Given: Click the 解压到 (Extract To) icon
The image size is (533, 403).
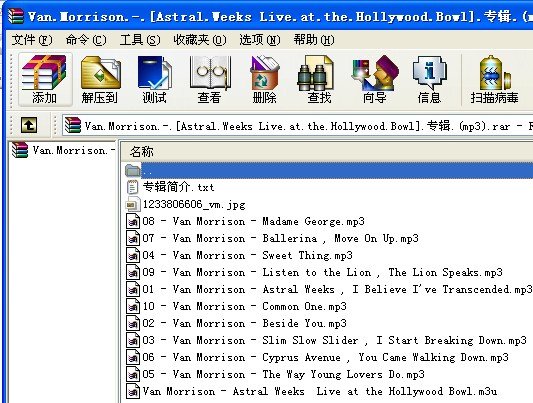Looking at the screenshot, I should (x=100, y=79).
